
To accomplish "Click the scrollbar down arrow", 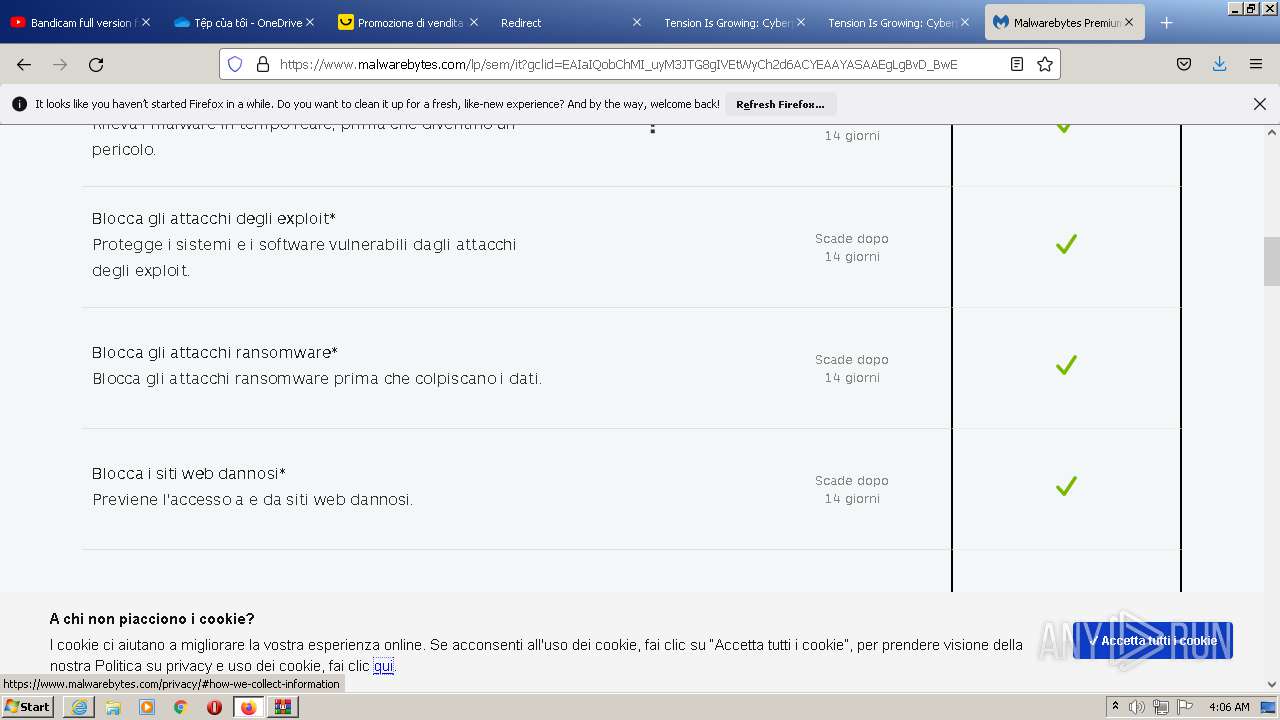I will point(1272,685).
